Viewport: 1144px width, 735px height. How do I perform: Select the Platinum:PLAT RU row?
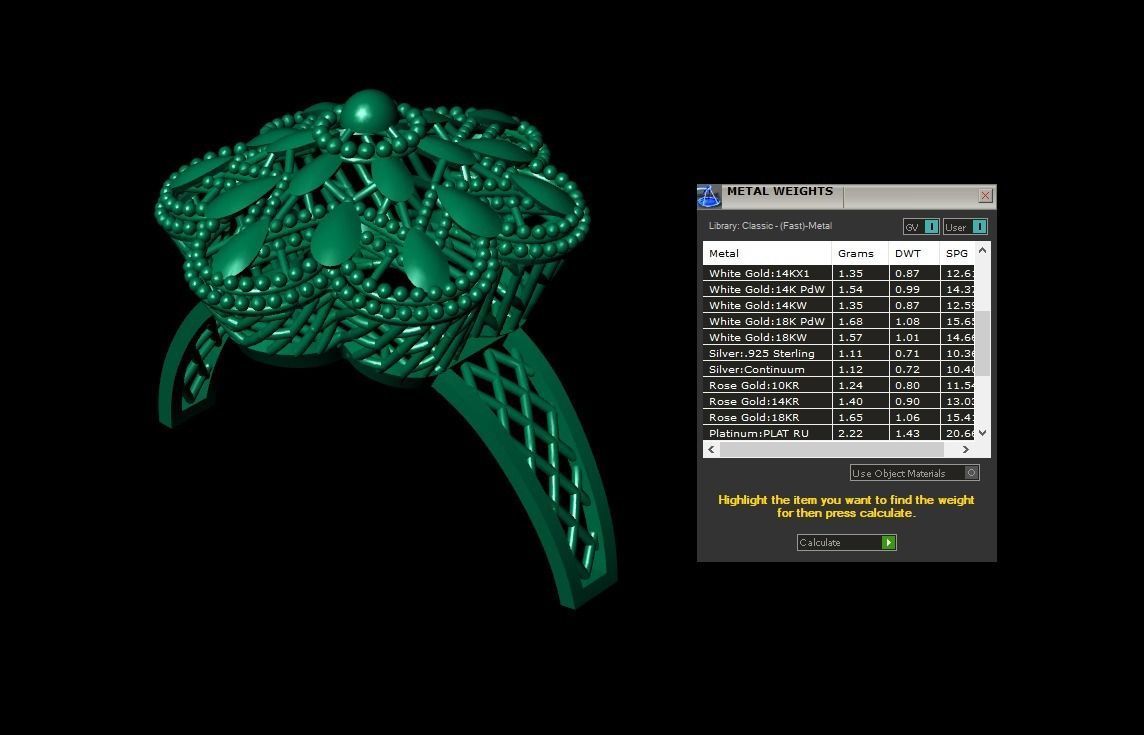[x=838, y=434]
